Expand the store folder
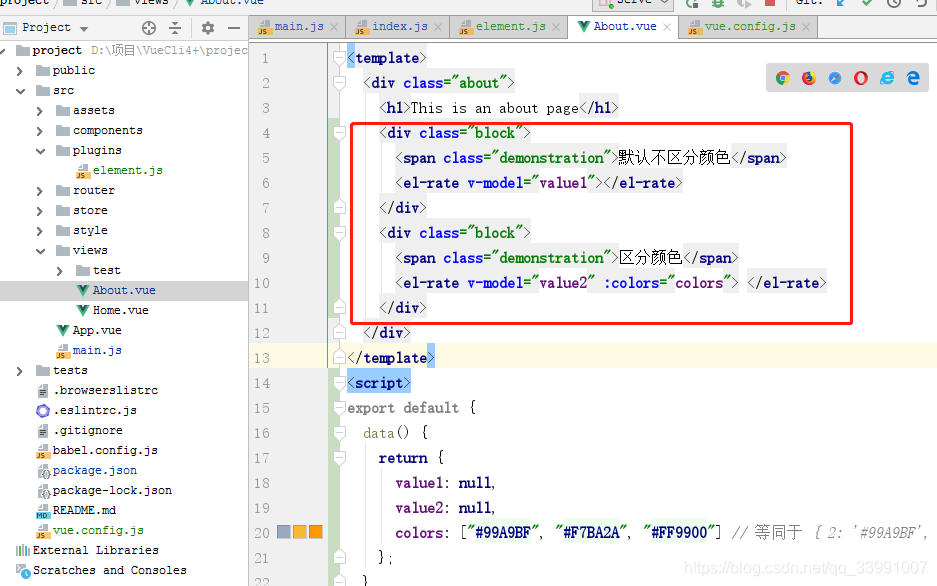 (39, 211)
